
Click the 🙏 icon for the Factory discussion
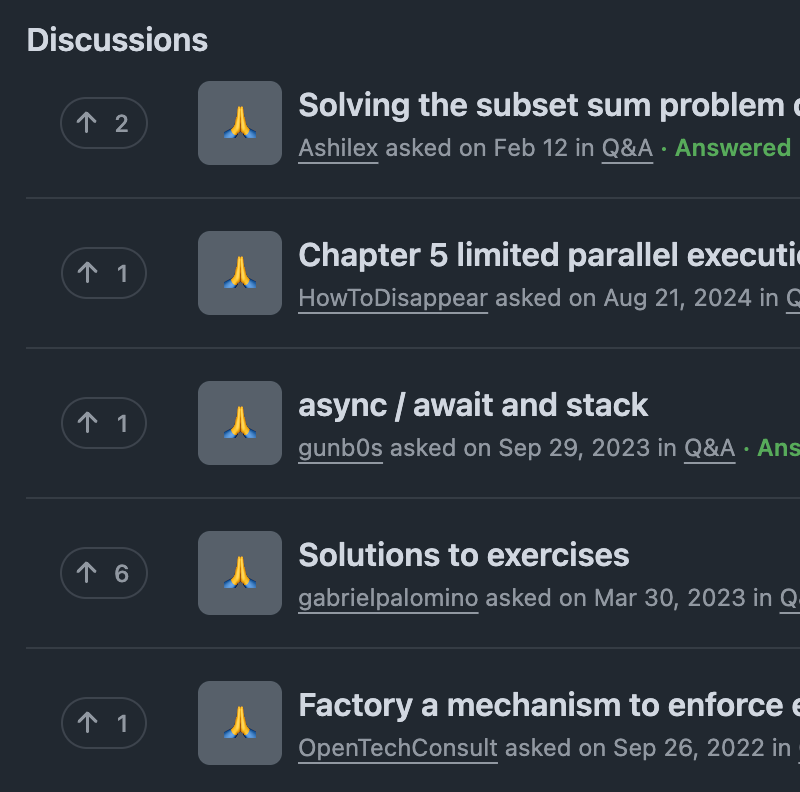click(x=239, y=723)
